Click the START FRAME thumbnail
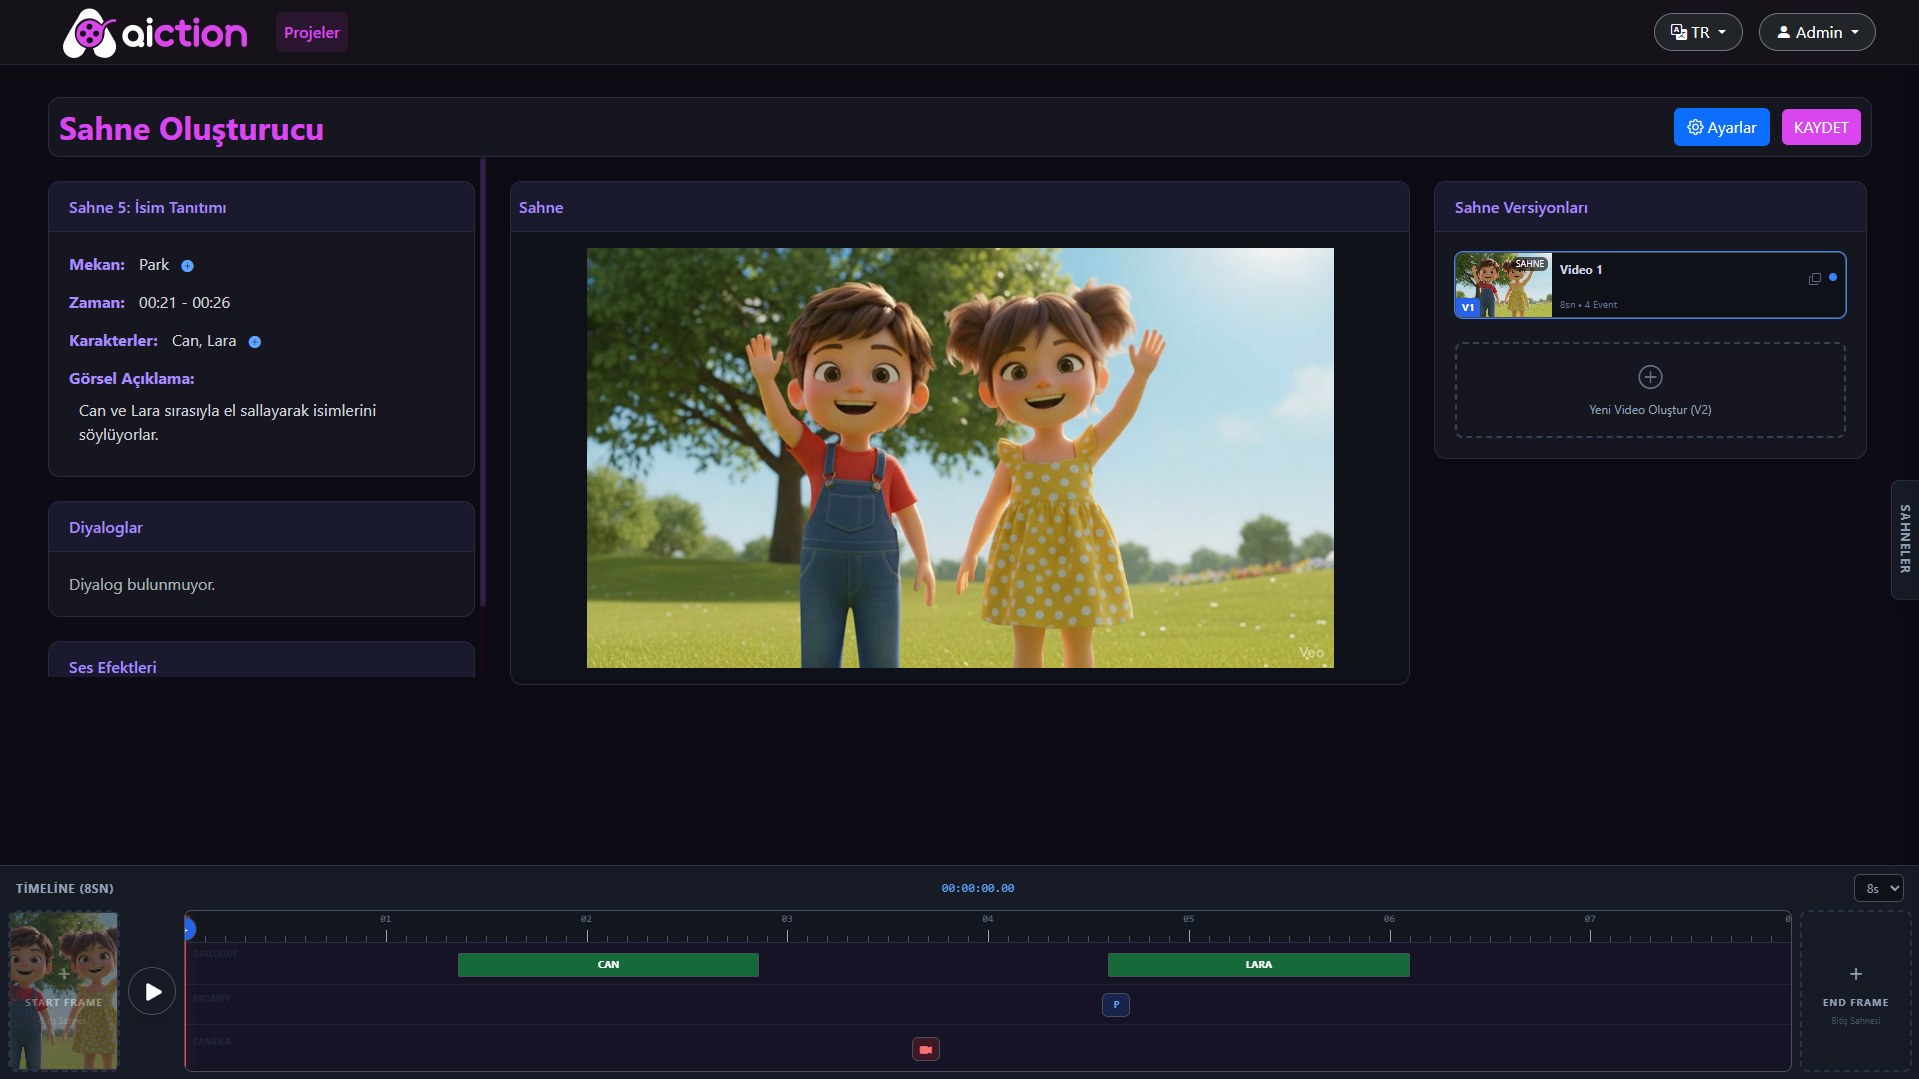The image size is (1919, 1079). point(64,990)
